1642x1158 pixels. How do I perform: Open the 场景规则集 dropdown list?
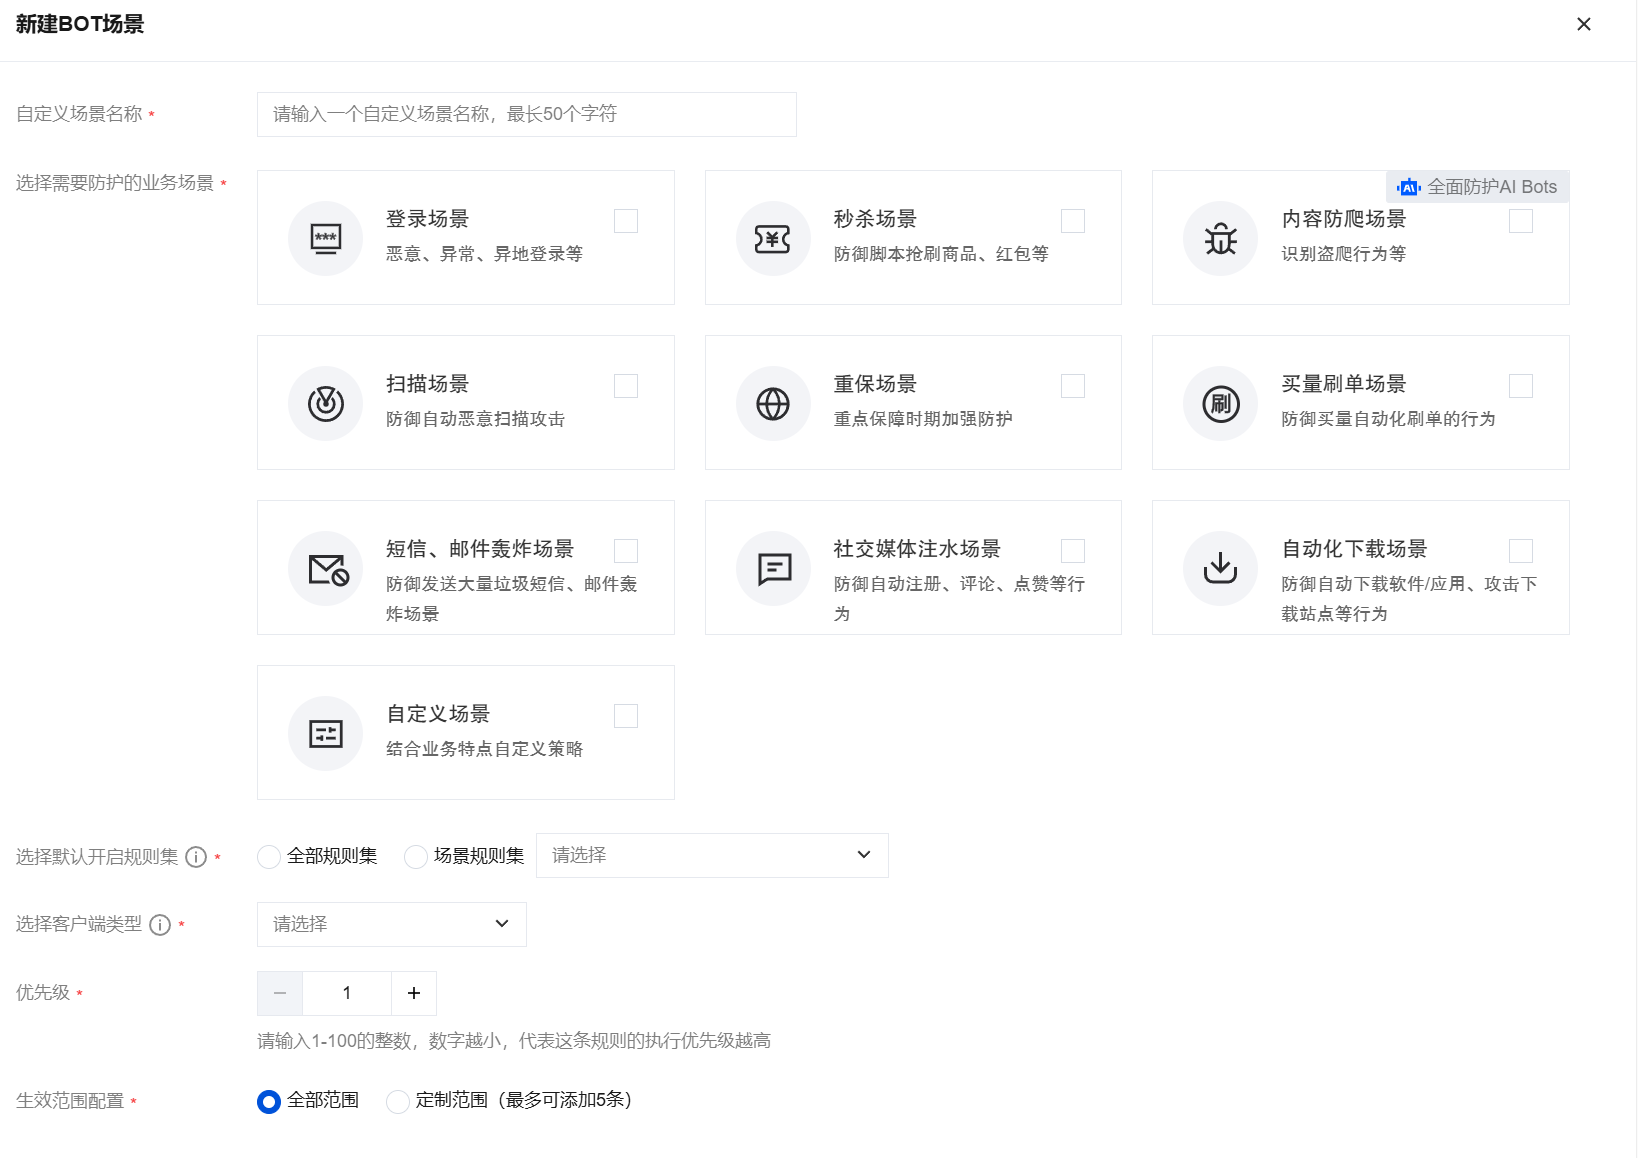pos(711,856)
